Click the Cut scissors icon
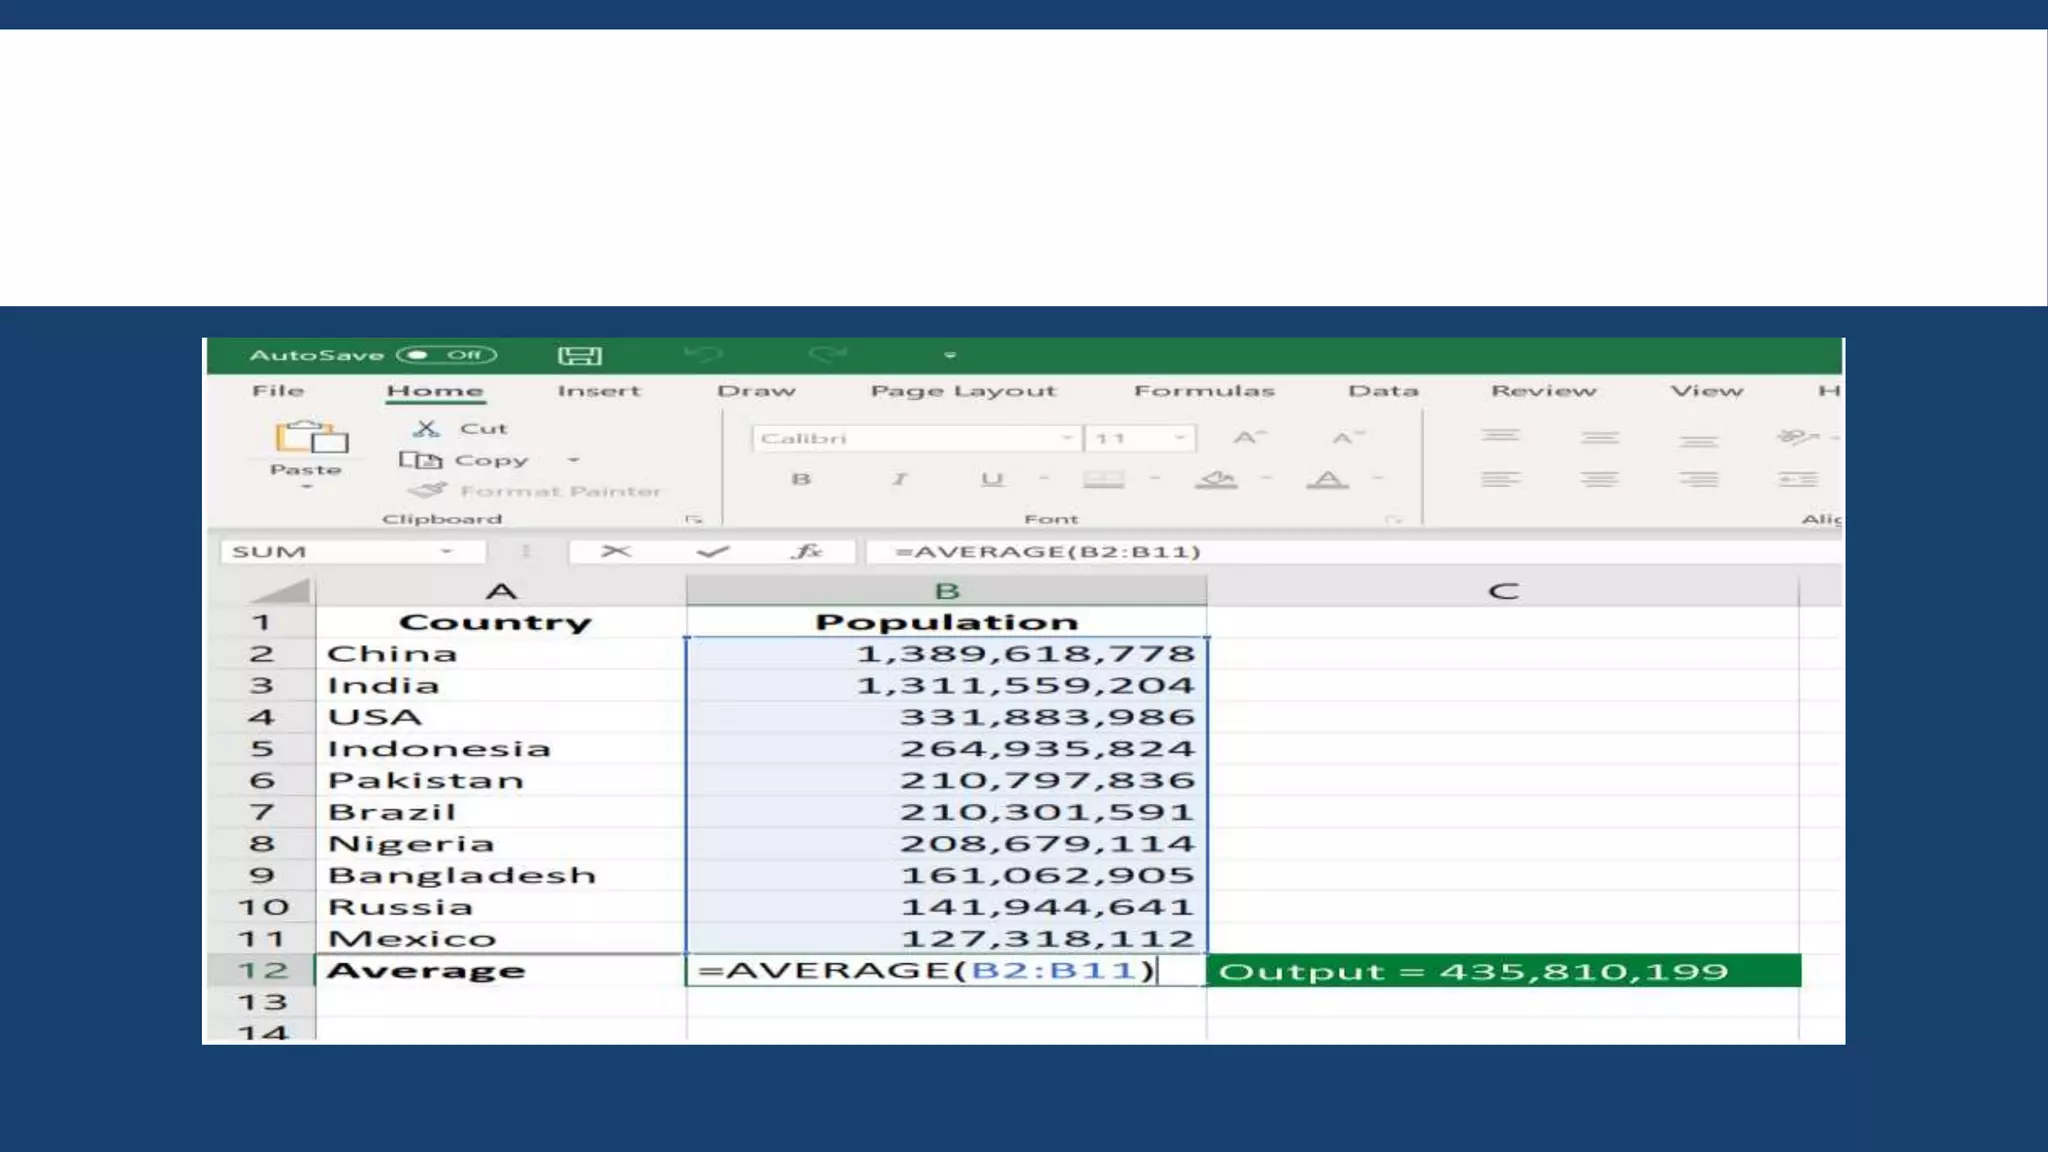Screen dimensions: 2048x1152 click(x=427, y=429)
